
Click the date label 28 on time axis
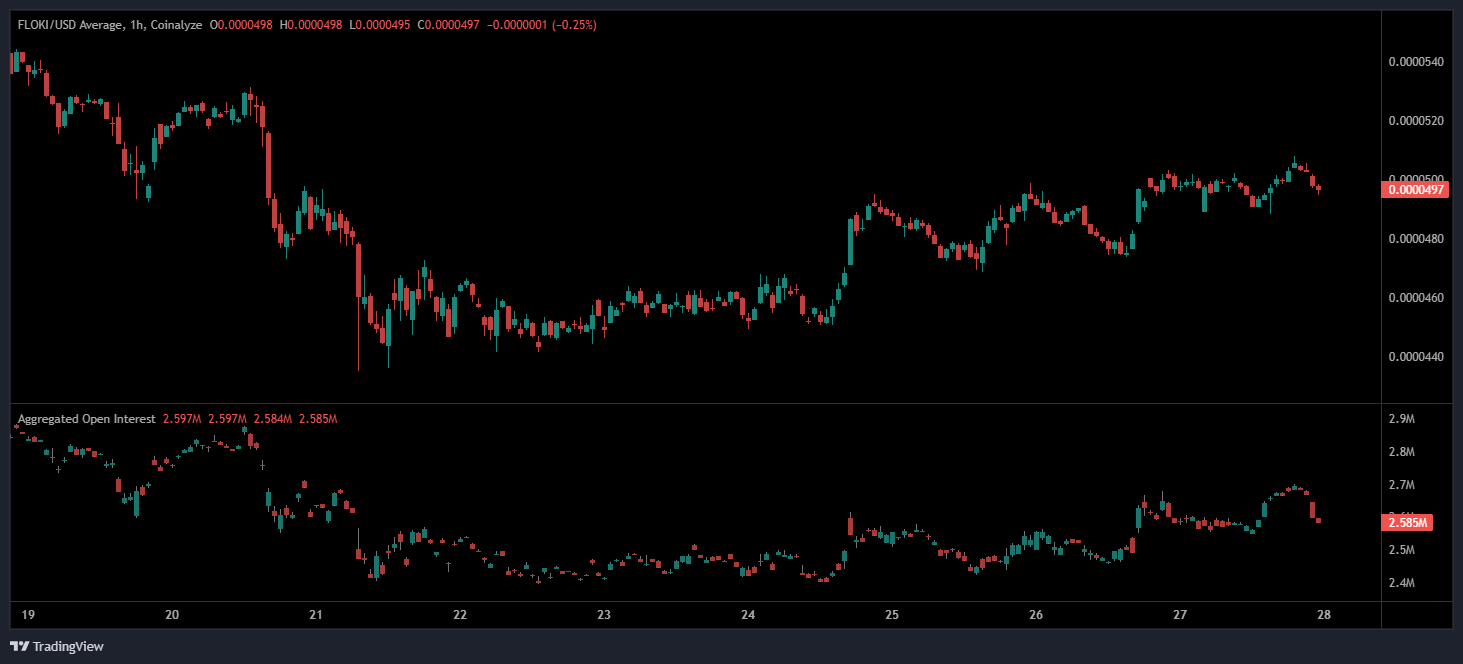click(1324, 615)
